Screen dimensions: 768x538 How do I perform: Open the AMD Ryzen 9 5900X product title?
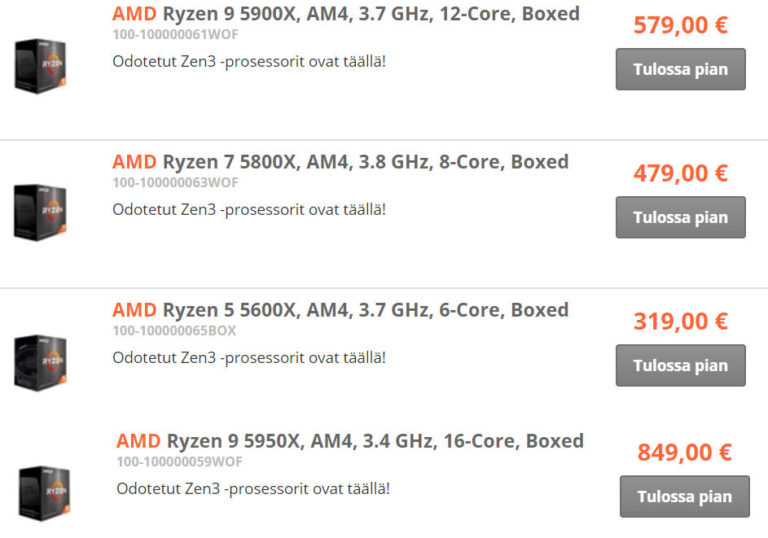coord(345,15)
